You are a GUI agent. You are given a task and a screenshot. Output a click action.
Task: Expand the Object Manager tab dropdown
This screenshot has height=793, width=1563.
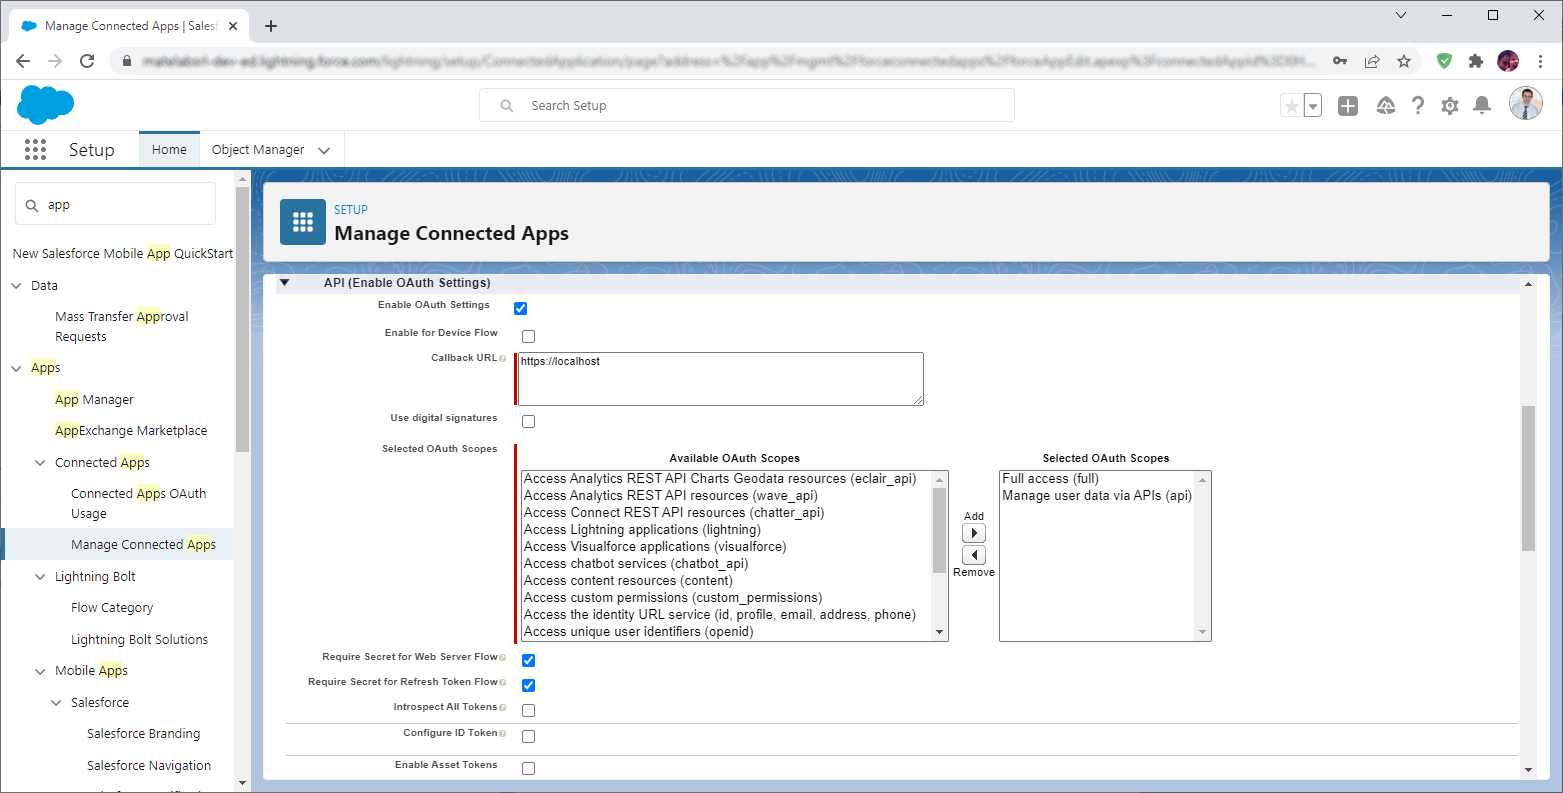324,150
